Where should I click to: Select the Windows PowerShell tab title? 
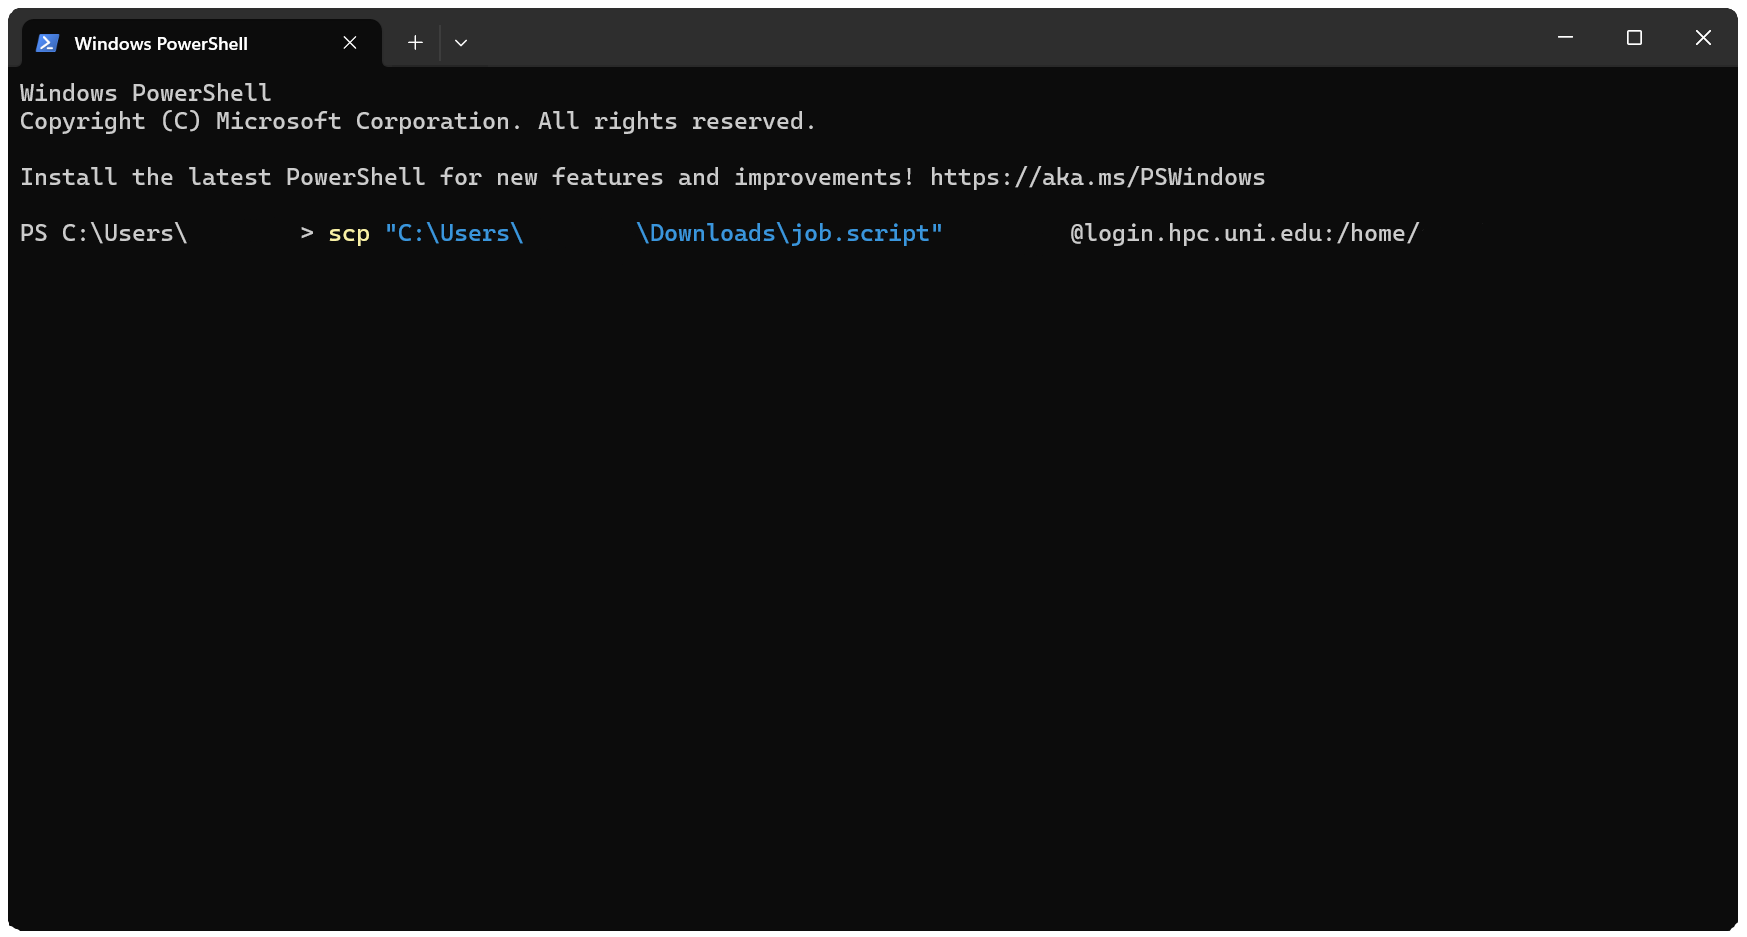161,44
